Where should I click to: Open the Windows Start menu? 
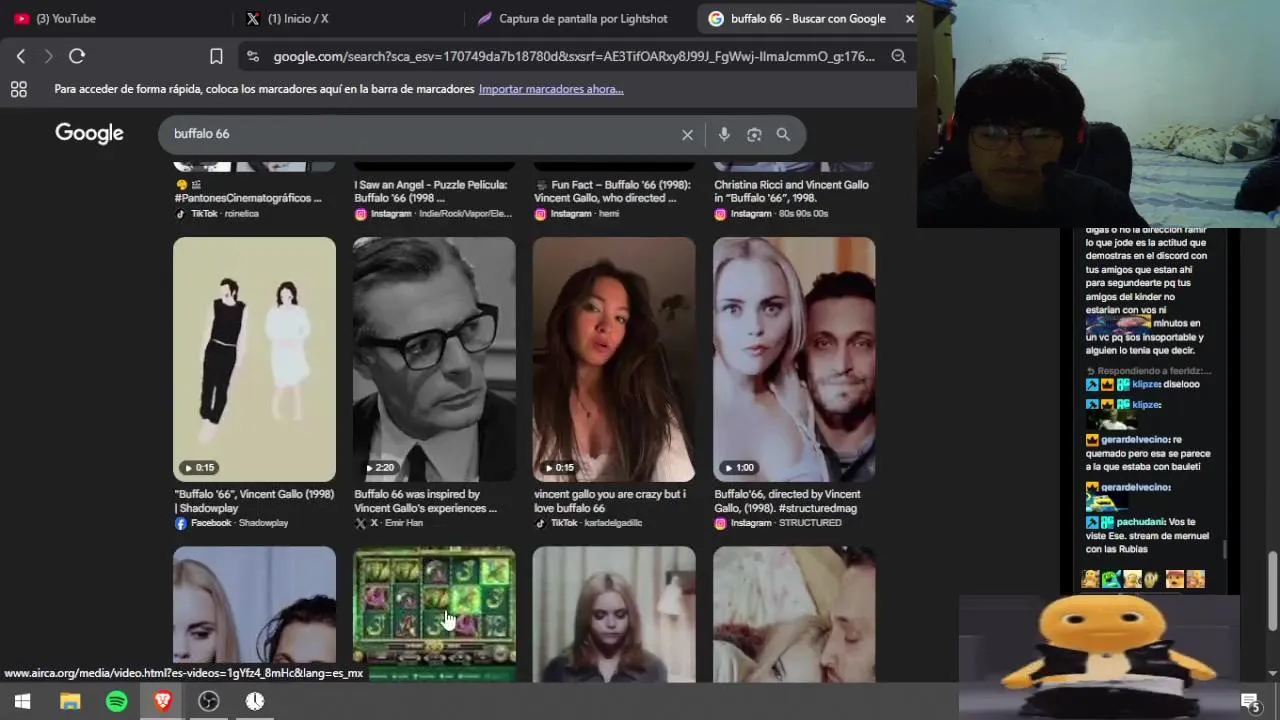[x=22, y=701]
